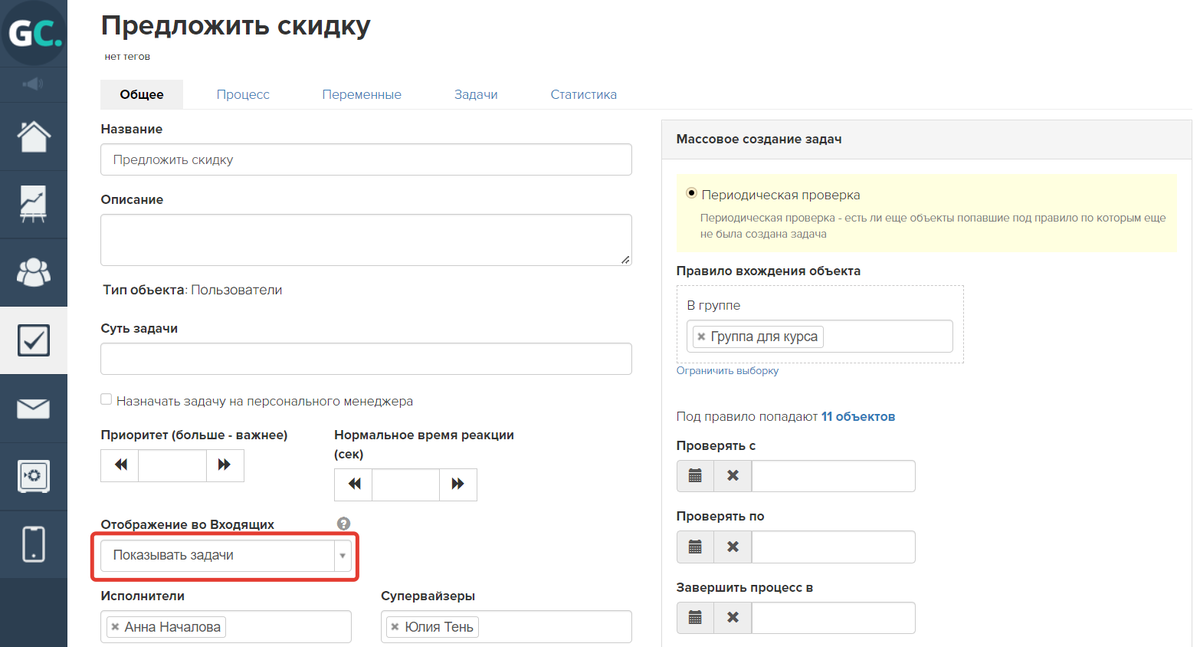This screenshot has height=647, width=1200.
Task: Click inside the Исполнители selection field
Action: pyautogui.click(x=226, y=627)
